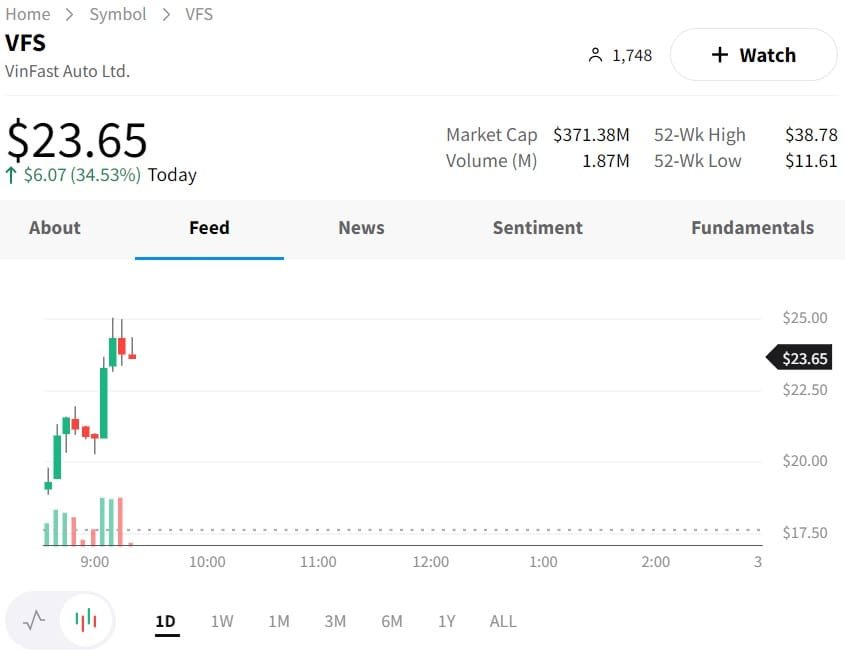Show 3M chart range
This screenshot has height=658, width=845.
335,621
